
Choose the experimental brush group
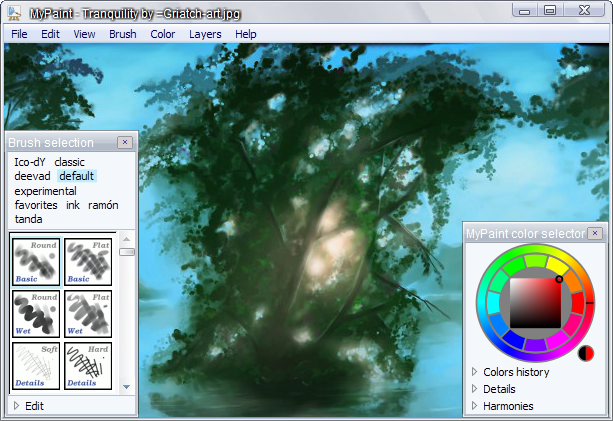pyautogui.click(x=45, y=191)
